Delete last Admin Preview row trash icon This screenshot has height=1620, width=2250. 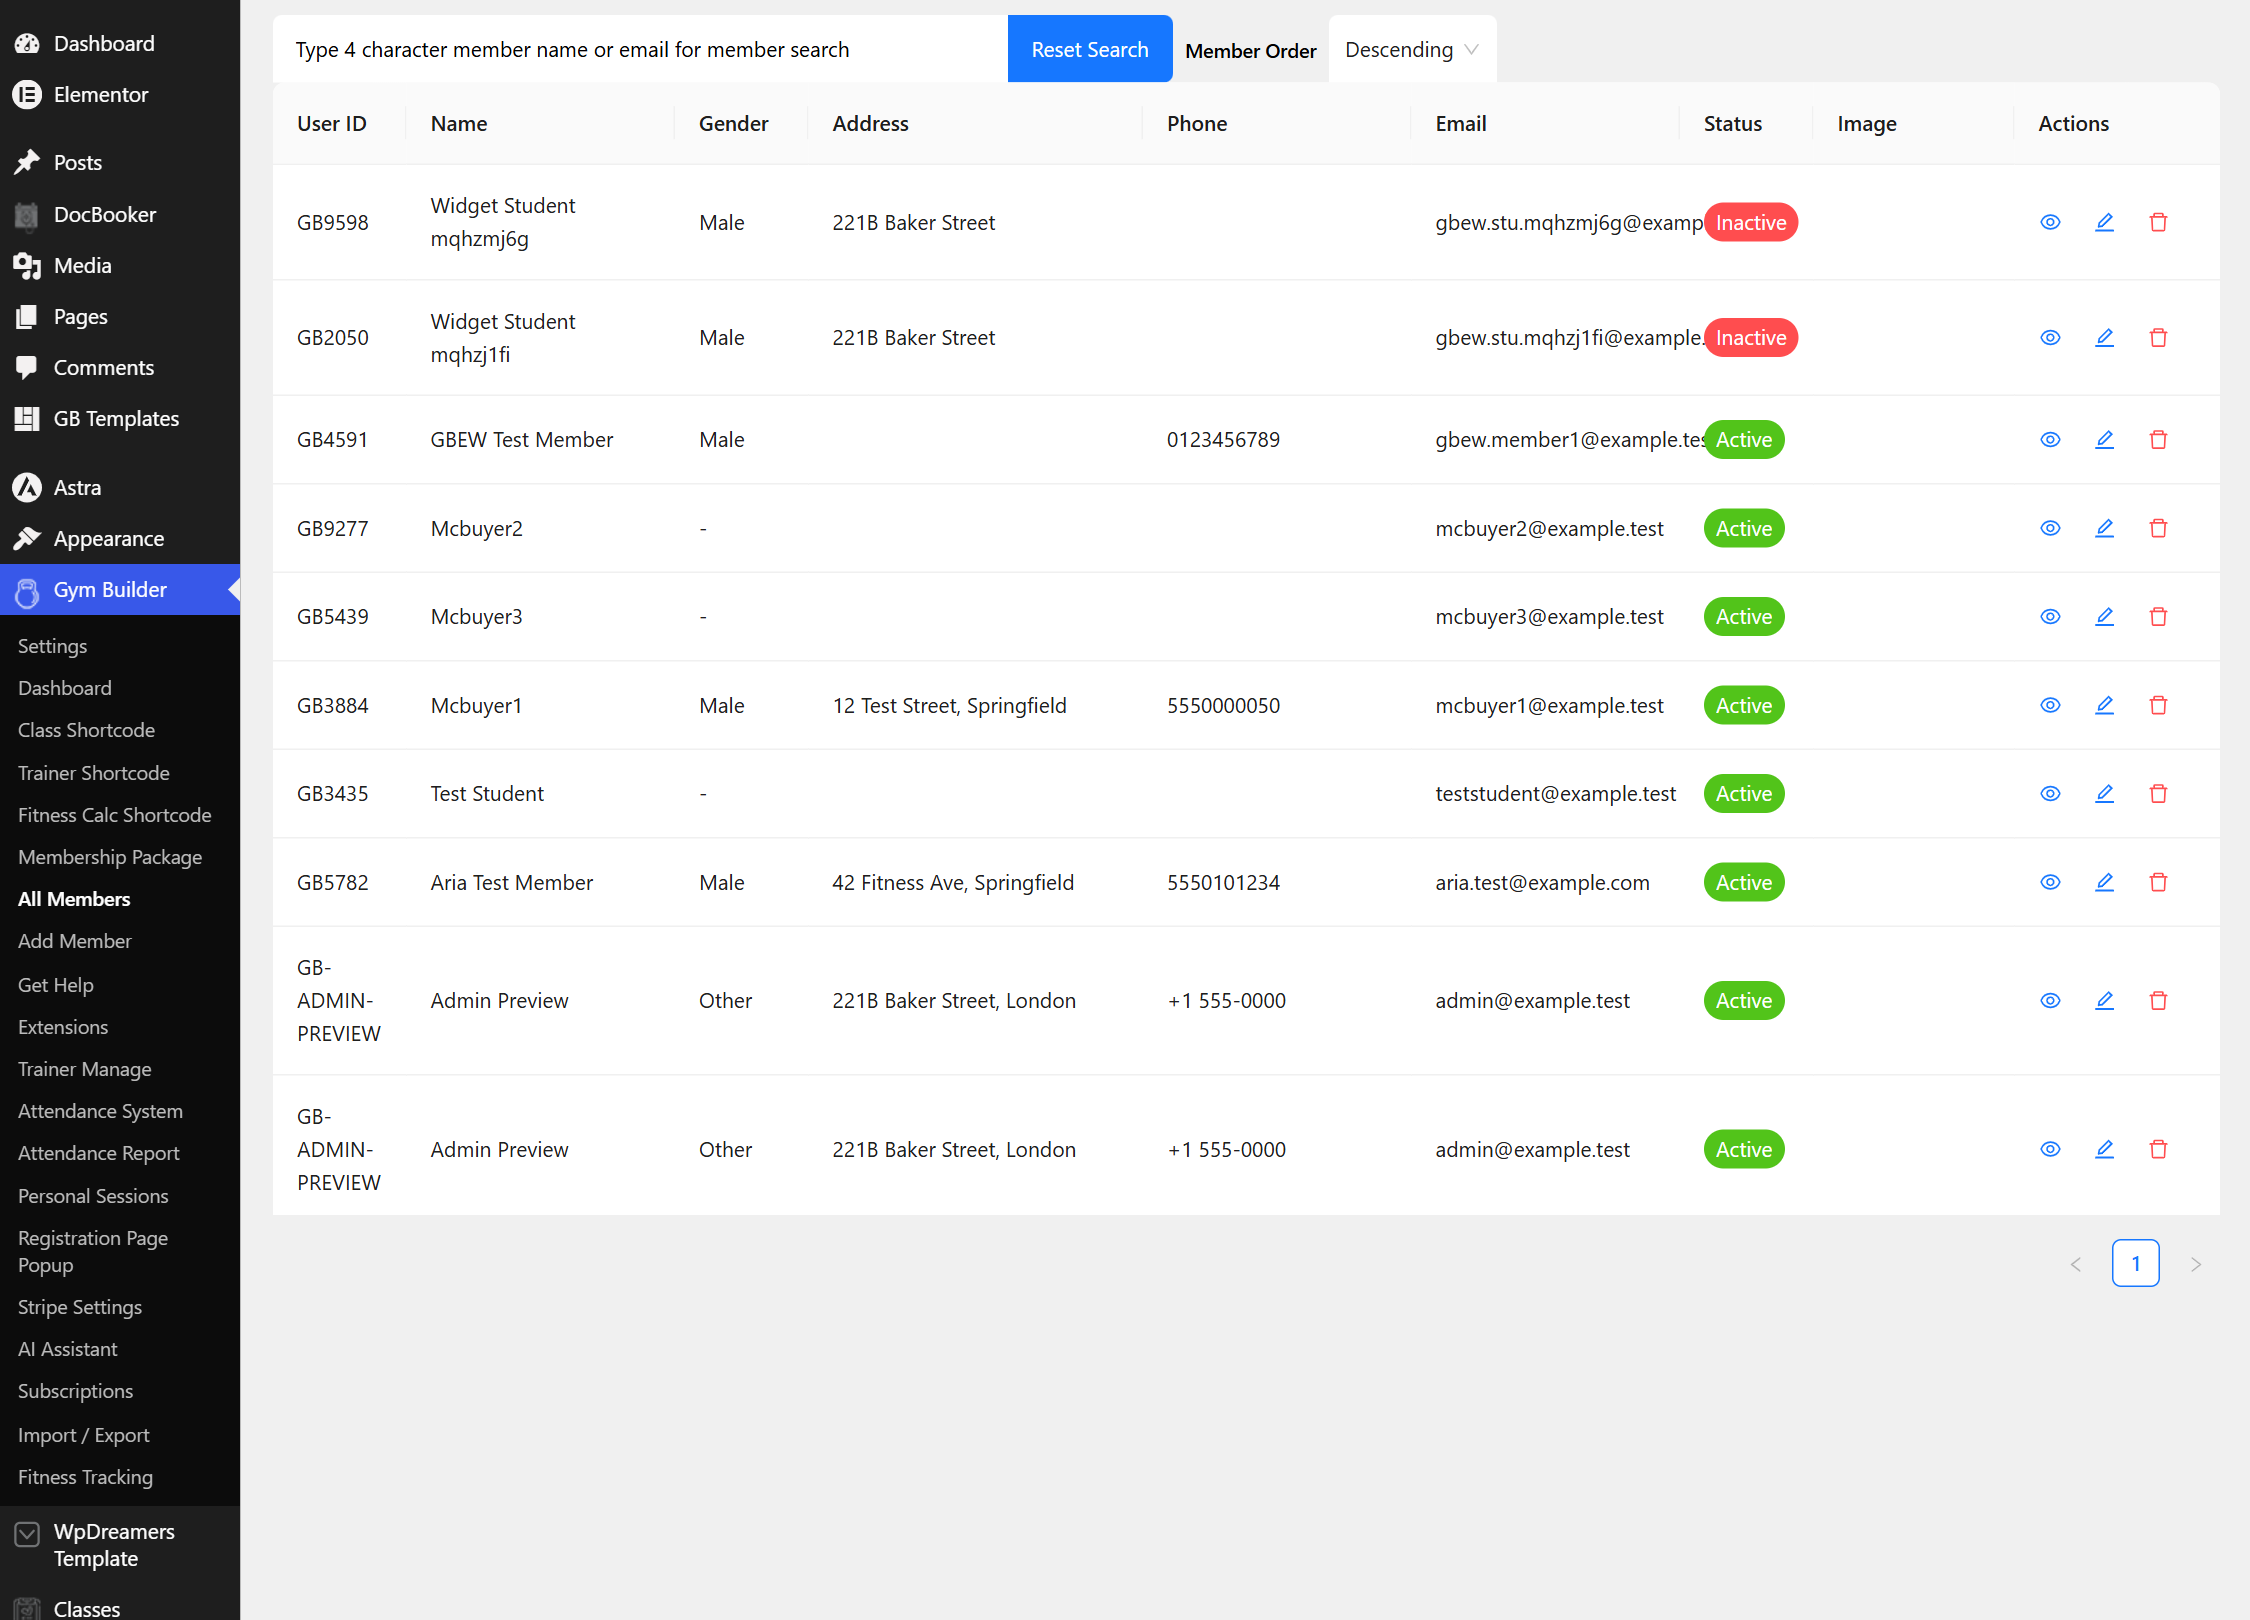2158,1149
